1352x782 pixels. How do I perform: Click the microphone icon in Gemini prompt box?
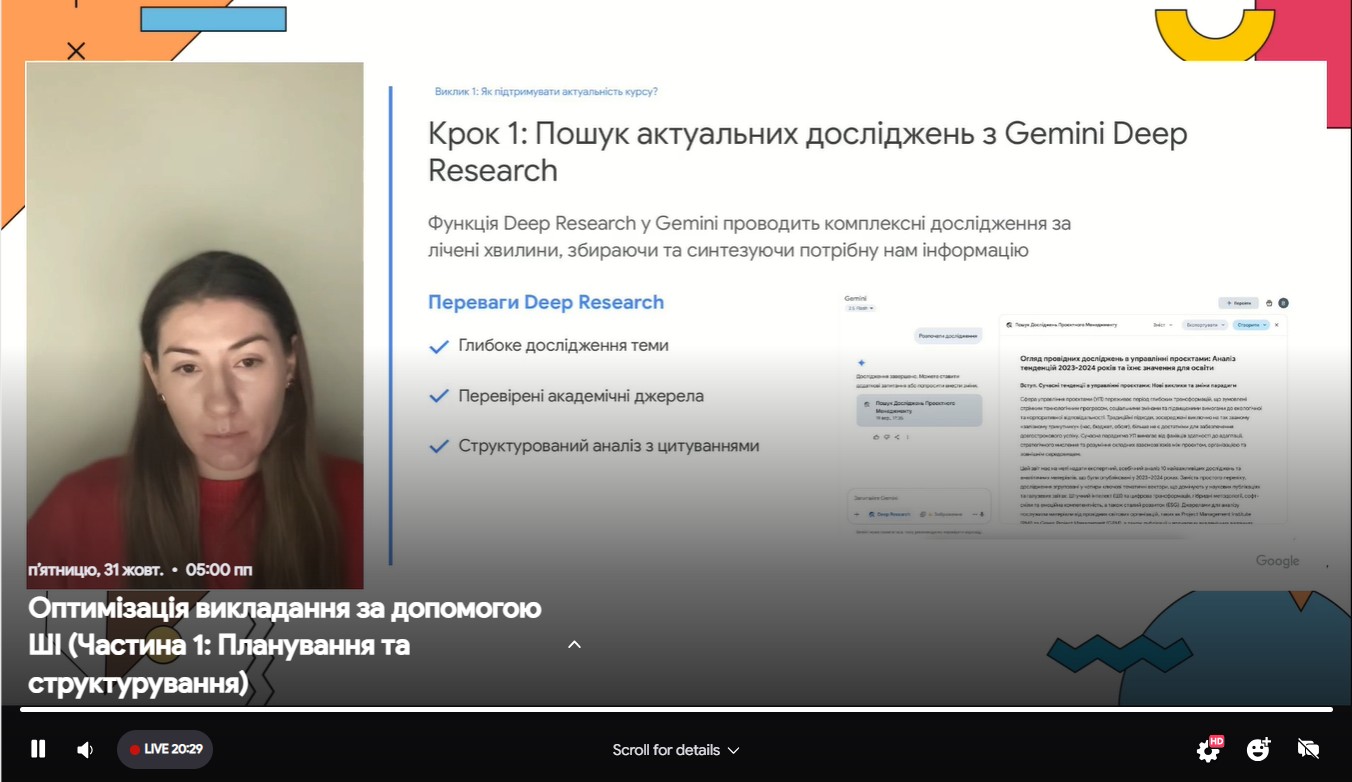point(983,514)
